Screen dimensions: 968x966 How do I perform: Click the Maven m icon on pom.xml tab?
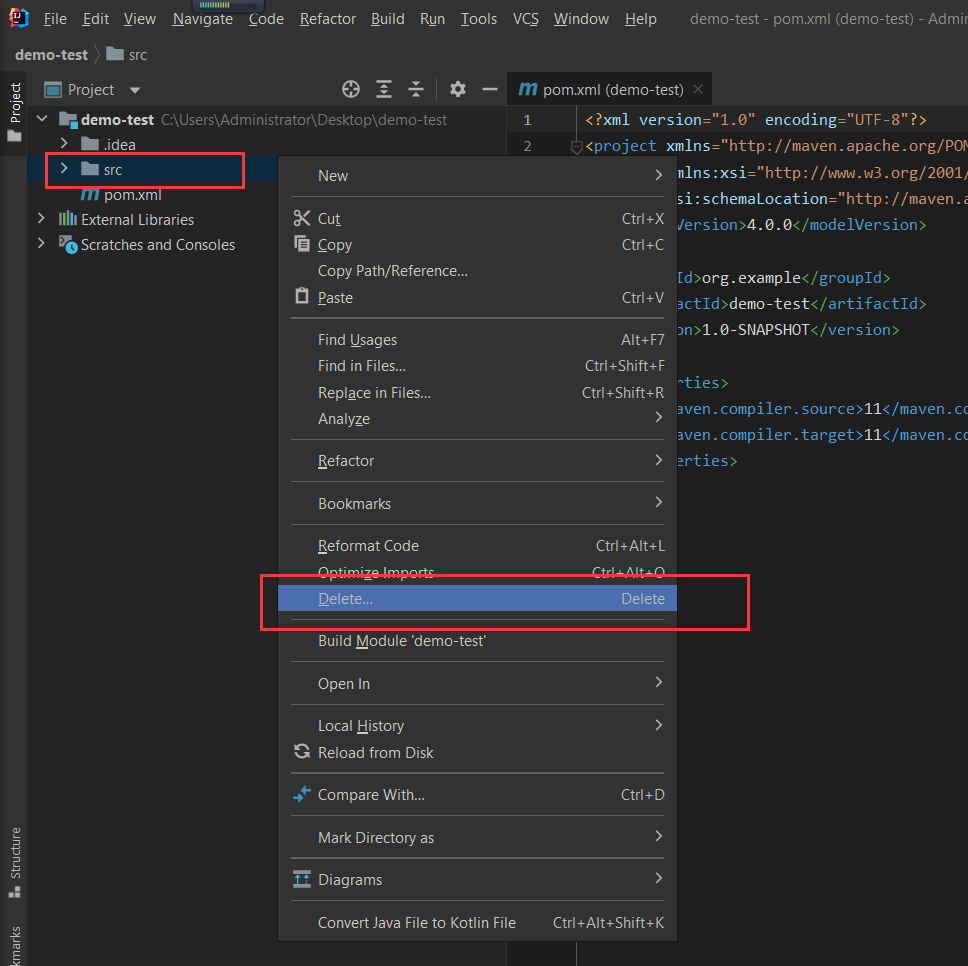click(528, 90)
